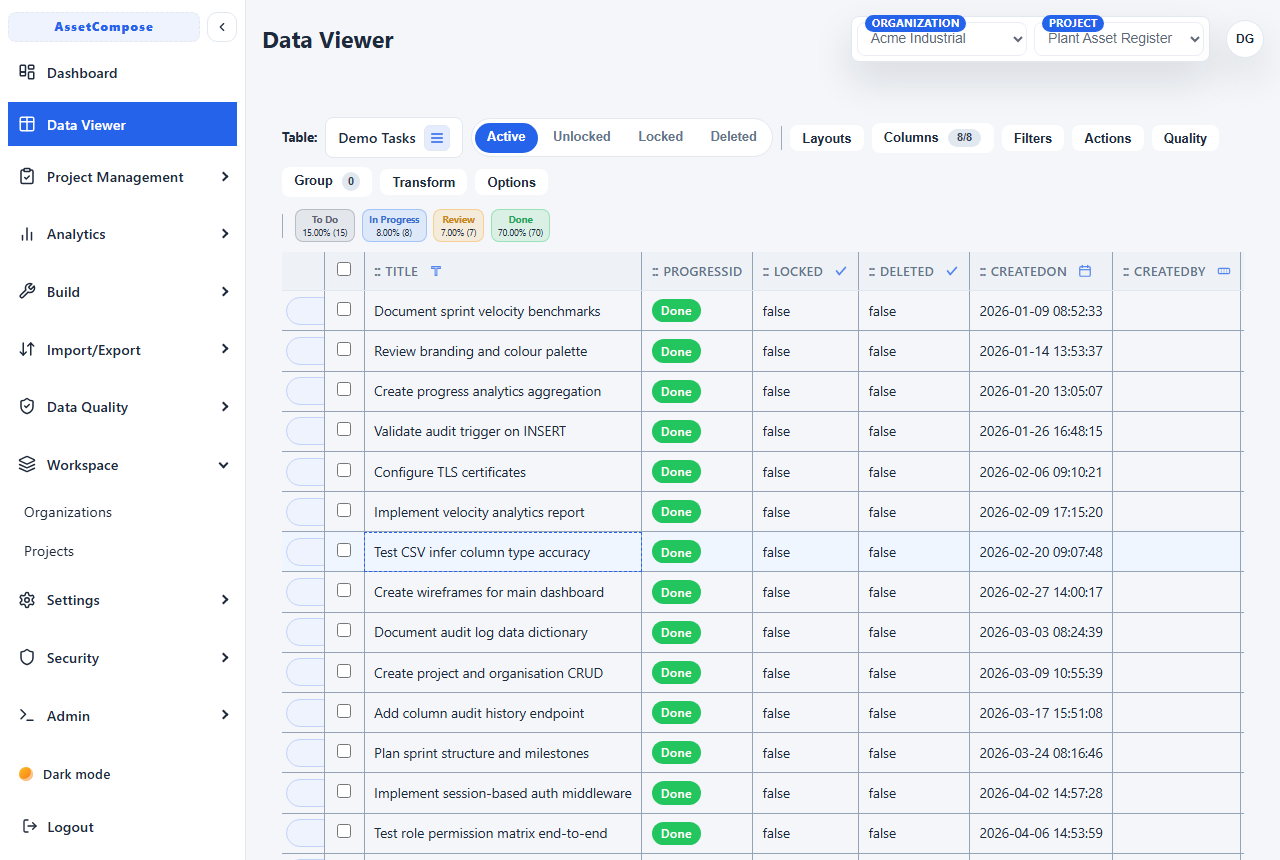Expand the Import/Export submenu chevron
Viewport: 1280px width, 860px height.
coord(224,350)
